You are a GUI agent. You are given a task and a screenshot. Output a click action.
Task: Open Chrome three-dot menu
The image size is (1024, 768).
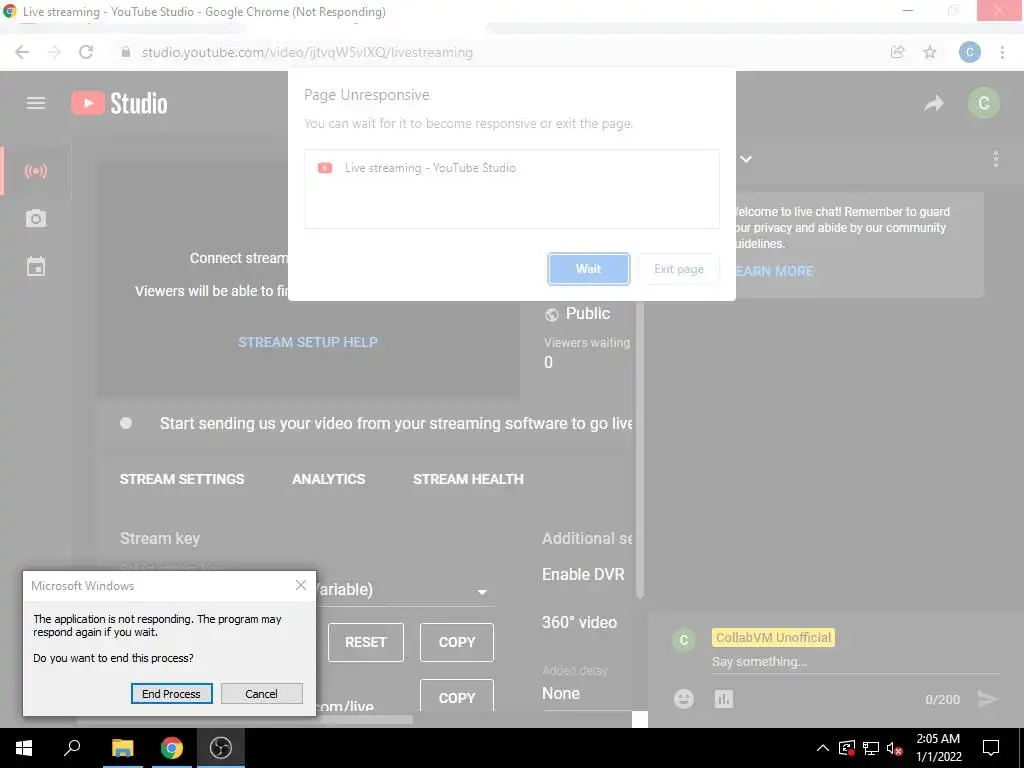pyautogui.click(x=1002, y=52)
